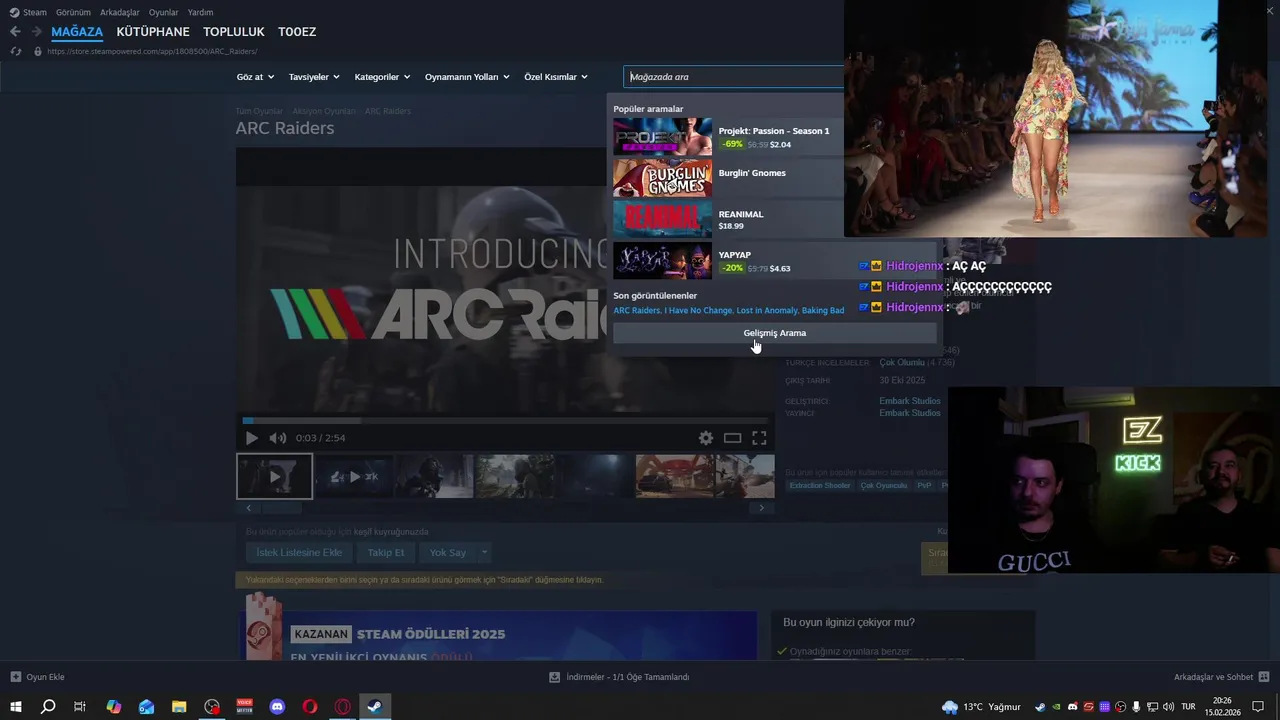The width and height of the screenshot is (1280, 720).
Task: Open the TOOEZ profile tab
Action: pyautogui.click(x=297, y=32)
